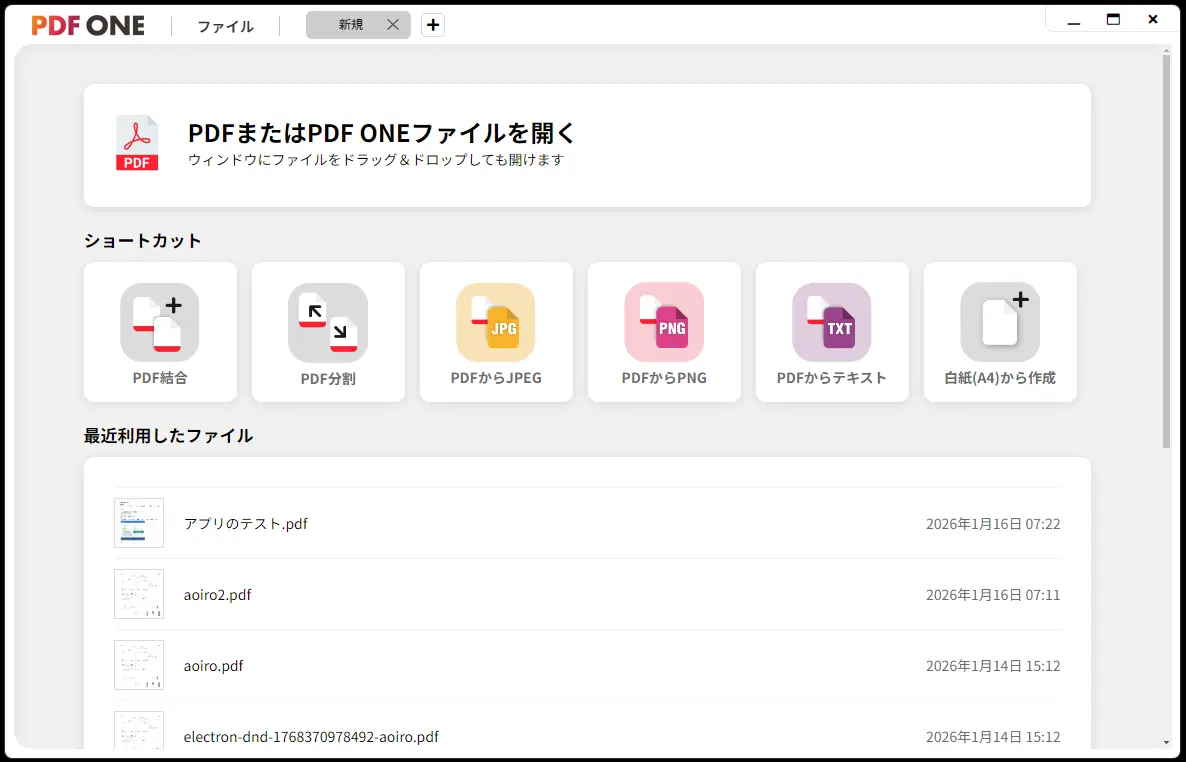The height and width of the screenshot is (762, 1186).
Task: Open PDFまたはPDF ONEファイルを開く heading
Action: click(382, 132)
